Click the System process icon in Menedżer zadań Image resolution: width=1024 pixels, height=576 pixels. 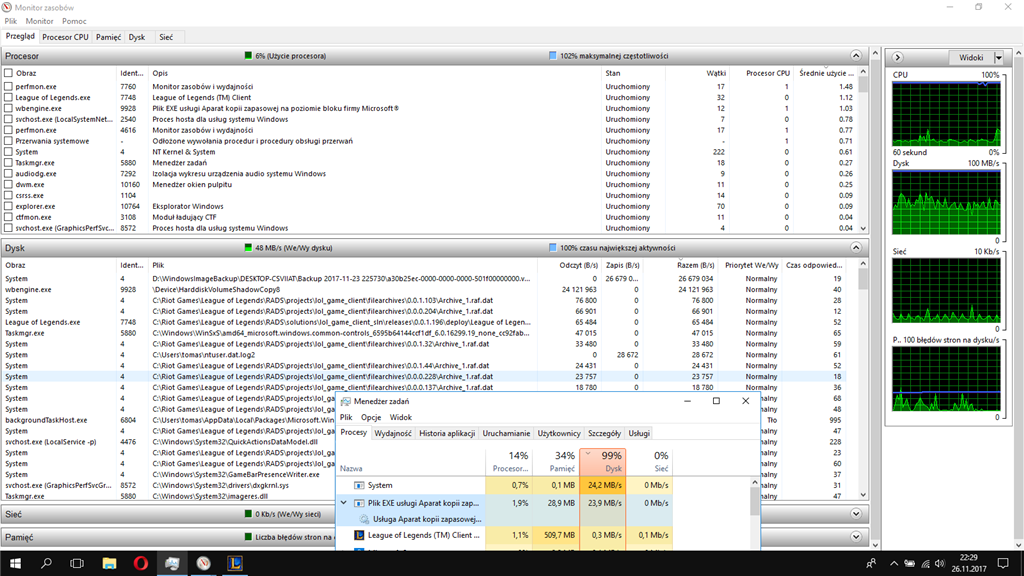click(359, 485)
